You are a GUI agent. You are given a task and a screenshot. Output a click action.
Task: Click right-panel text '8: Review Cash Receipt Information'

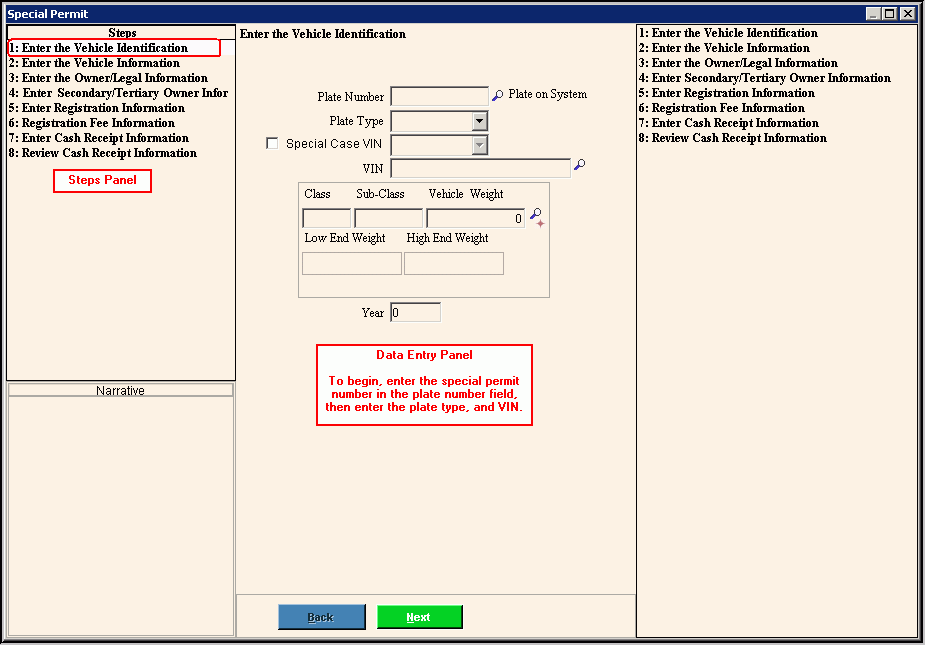coord(733,138)
